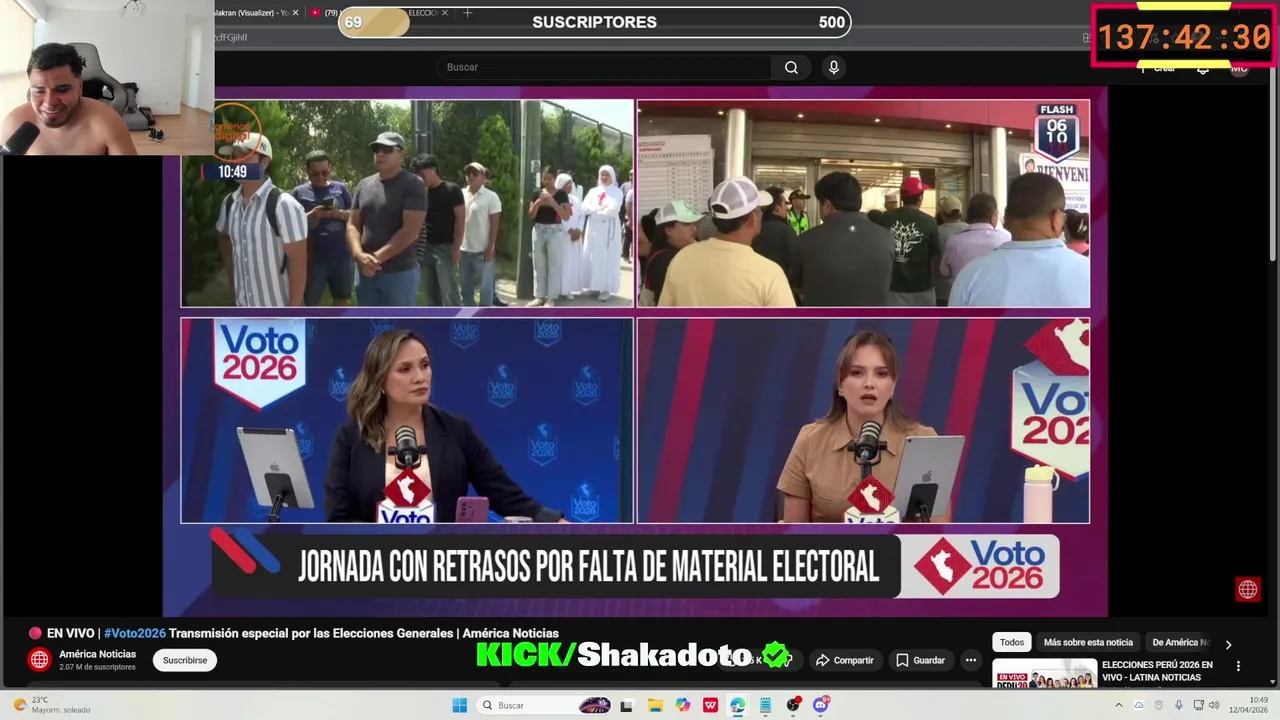Switch to Microsoft Edge in the taskbar
The height and width of the screenshot is (720, 1280).
[738, 705]
